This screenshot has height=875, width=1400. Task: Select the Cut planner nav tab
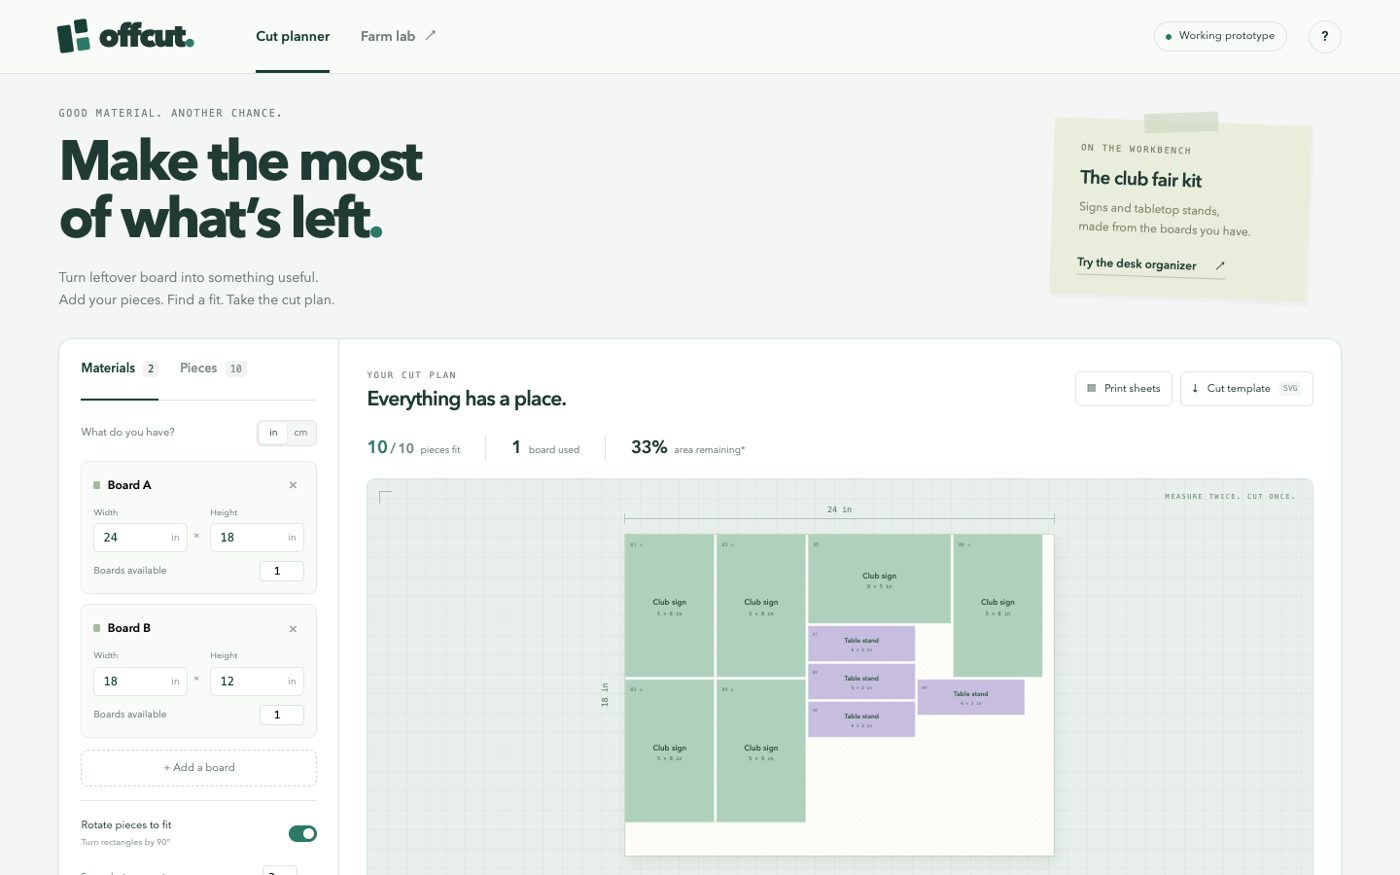[293, 36]
